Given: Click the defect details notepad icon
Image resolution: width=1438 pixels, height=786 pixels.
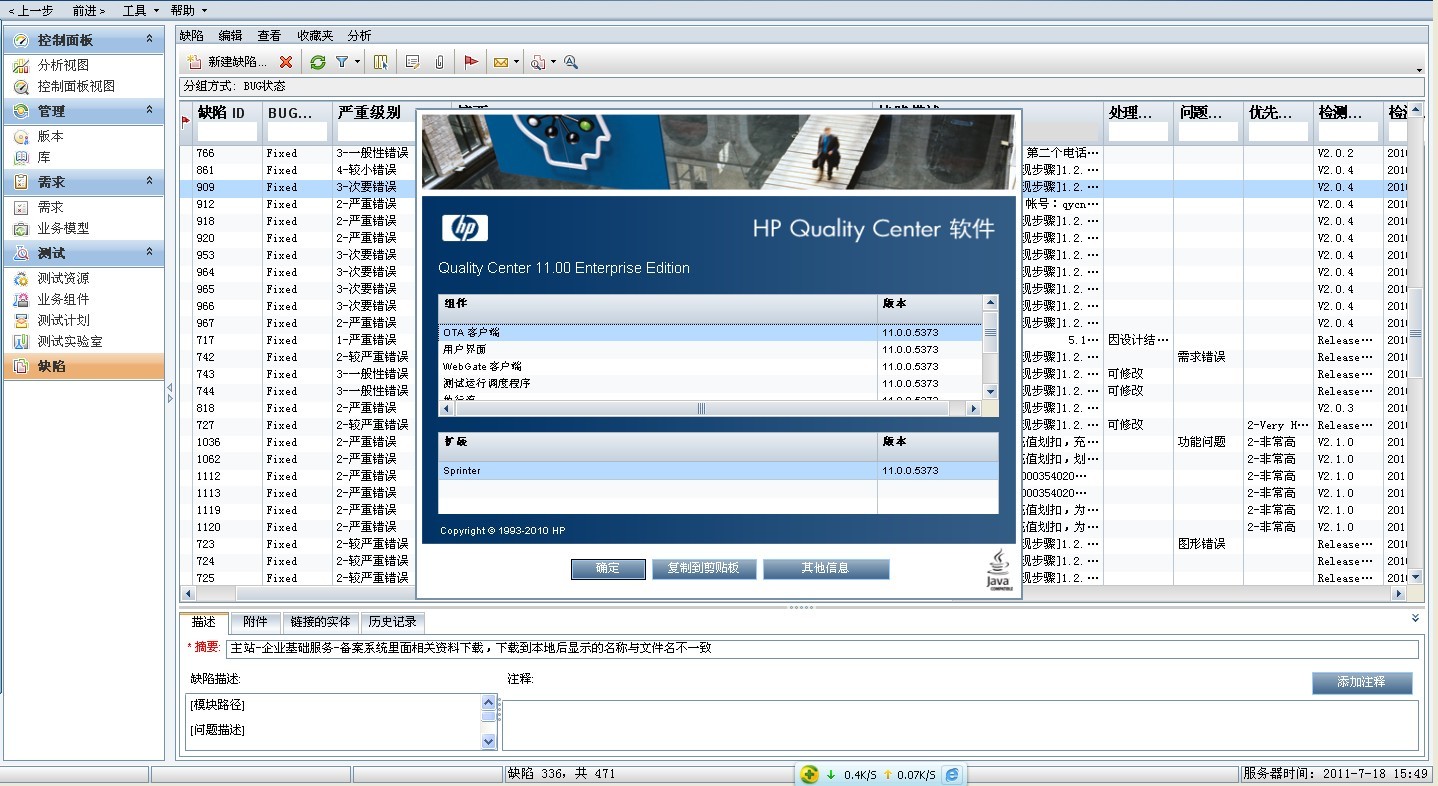Looking at the screenshot, I should coord(412,62).
